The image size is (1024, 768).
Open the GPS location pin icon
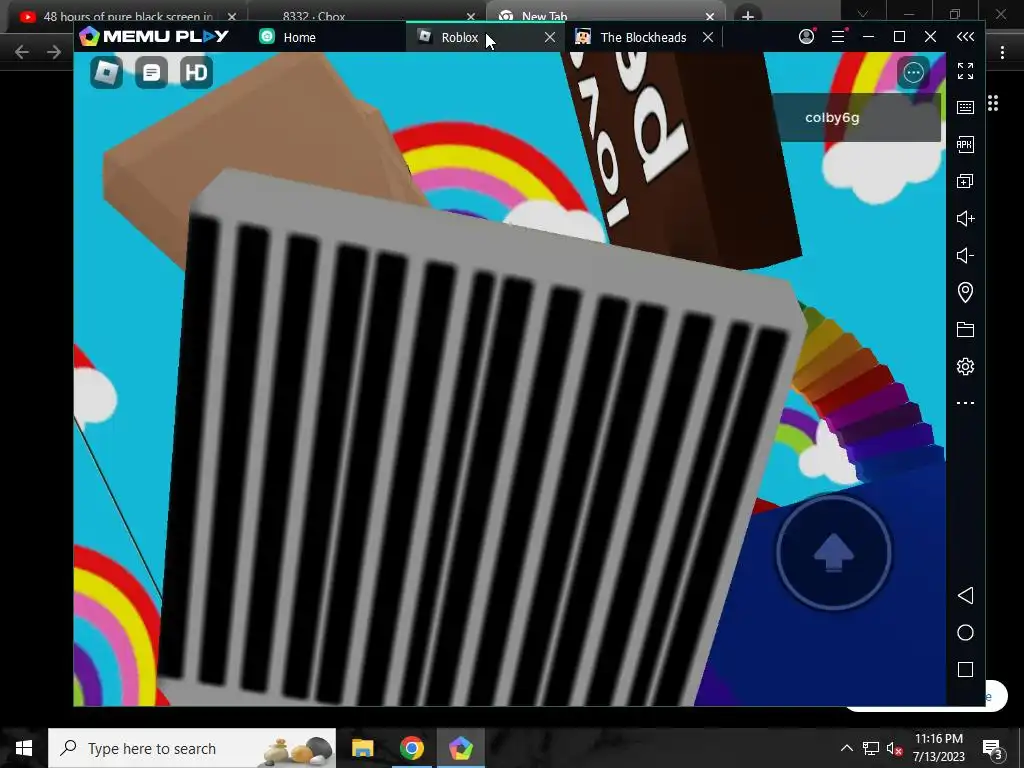point(965,292)
